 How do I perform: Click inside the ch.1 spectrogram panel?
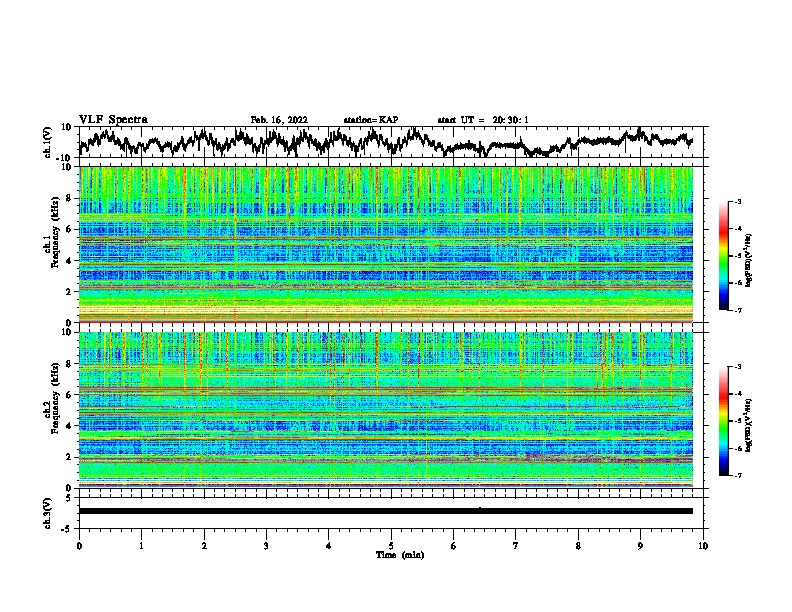click(x=386, y=244)
